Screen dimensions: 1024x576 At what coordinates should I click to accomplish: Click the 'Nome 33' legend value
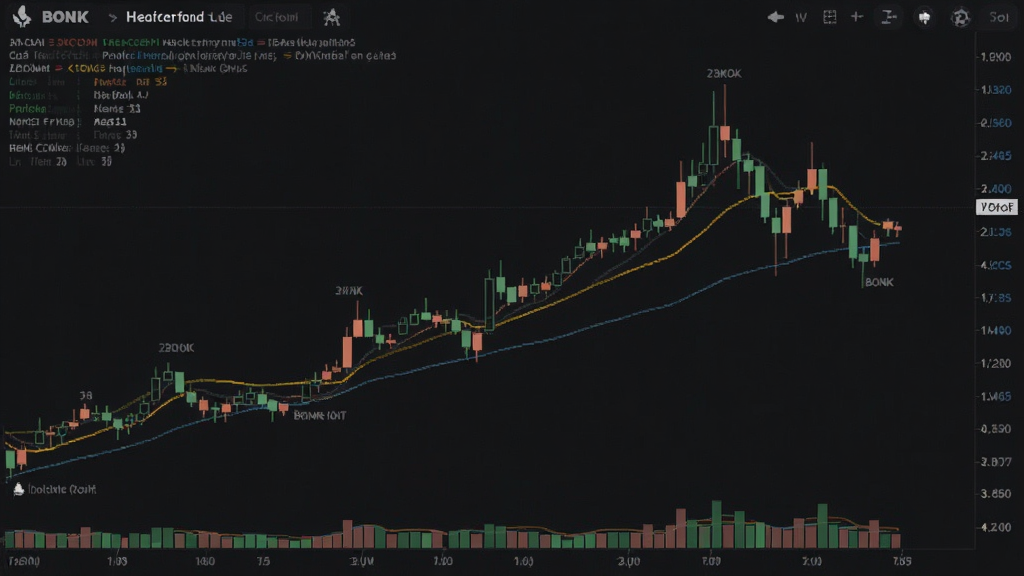pos(117,108)
